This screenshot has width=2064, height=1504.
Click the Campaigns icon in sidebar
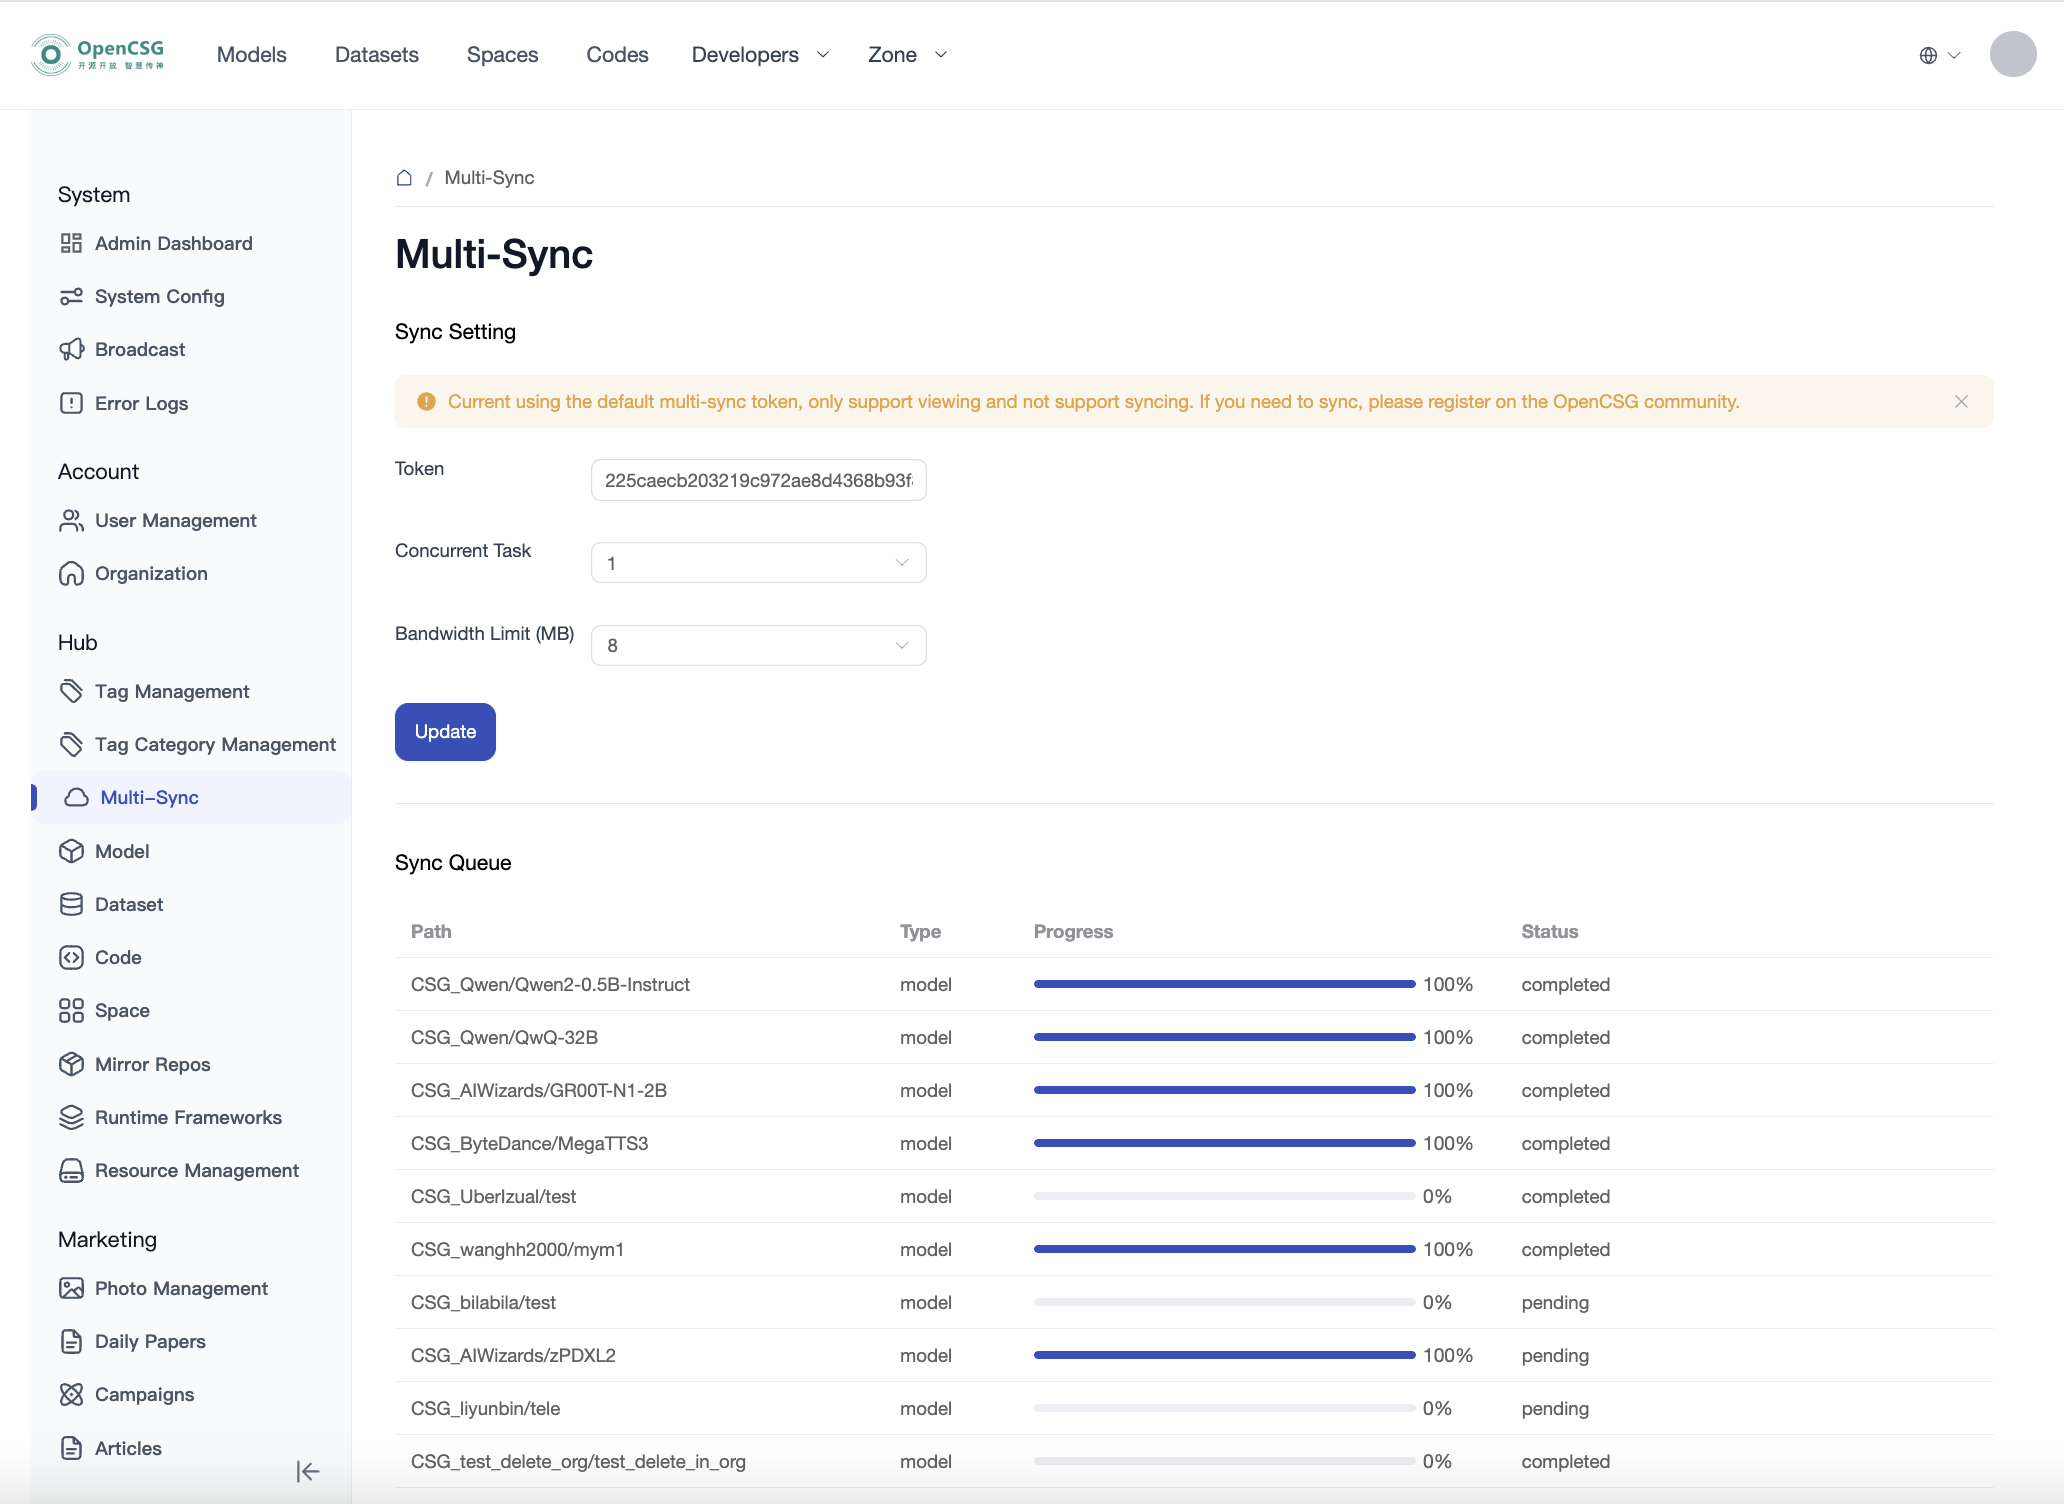[x=71, y=1394]
